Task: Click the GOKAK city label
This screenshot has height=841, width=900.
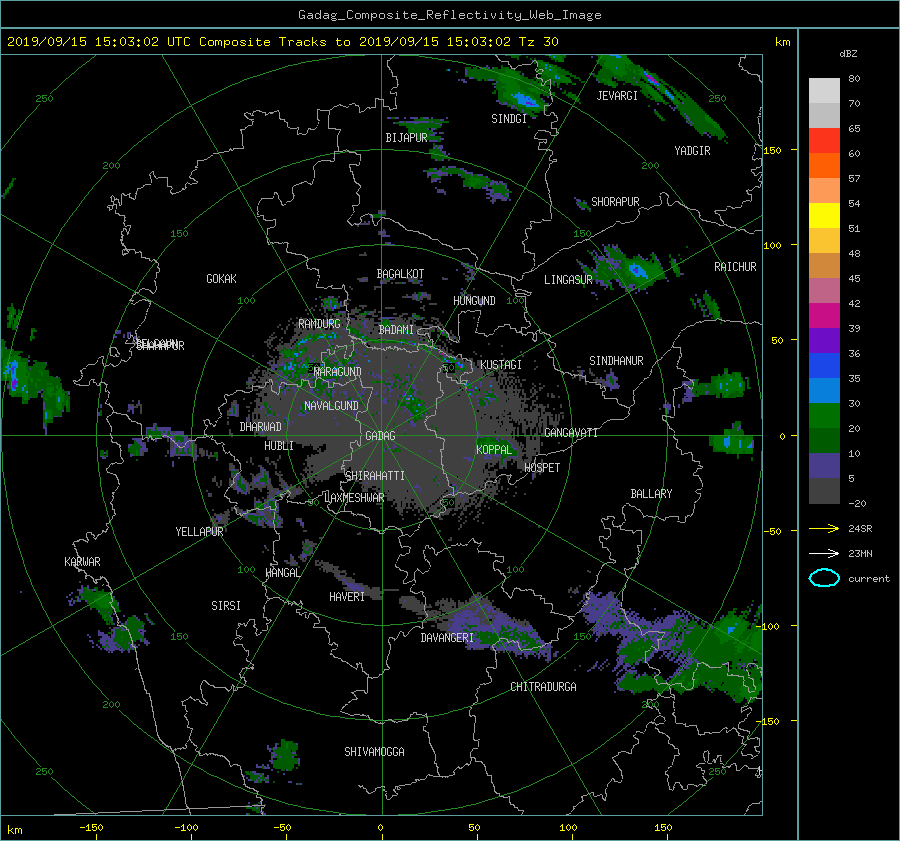Action: click(222, 279)
